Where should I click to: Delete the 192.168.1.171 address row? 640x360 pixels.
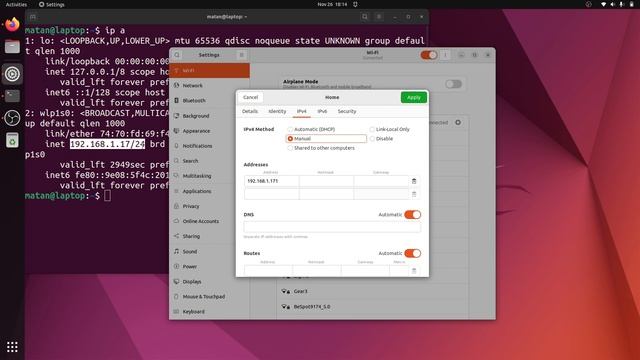click(414, 181)
